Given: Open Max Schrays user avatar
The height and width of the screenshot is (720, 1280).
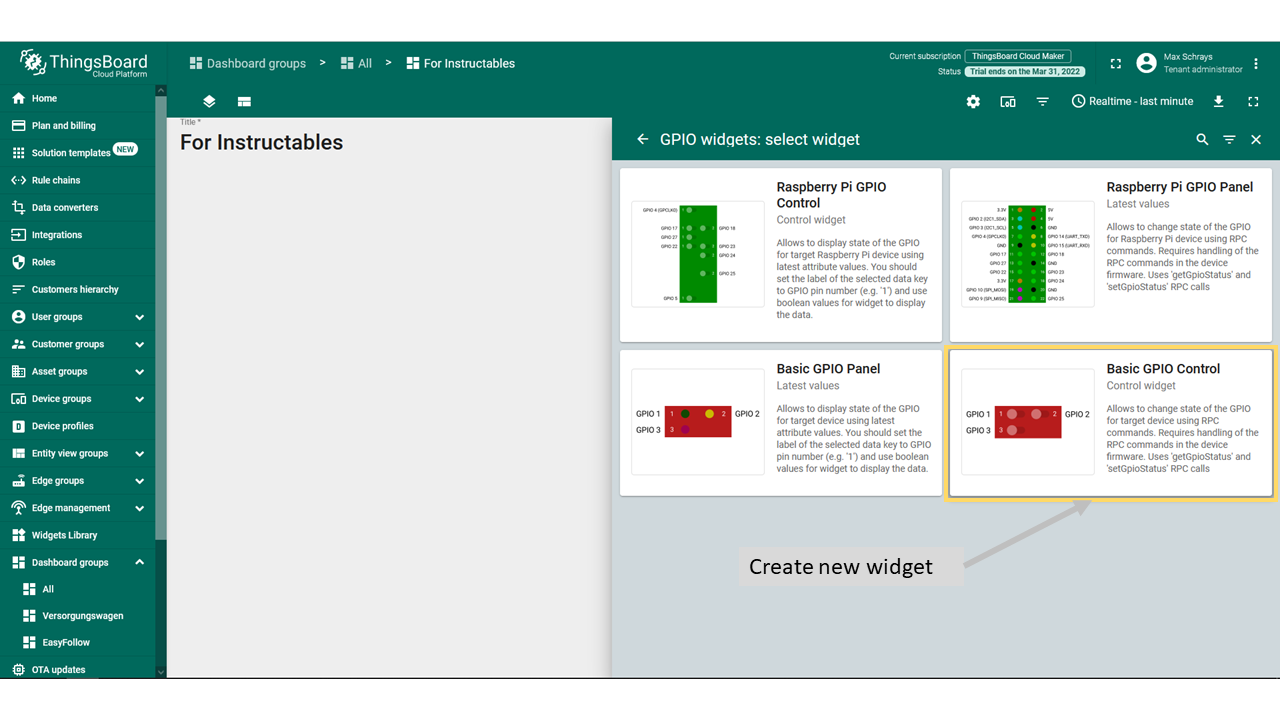Looking at the screenshot, I should (x=1146, y=63).
